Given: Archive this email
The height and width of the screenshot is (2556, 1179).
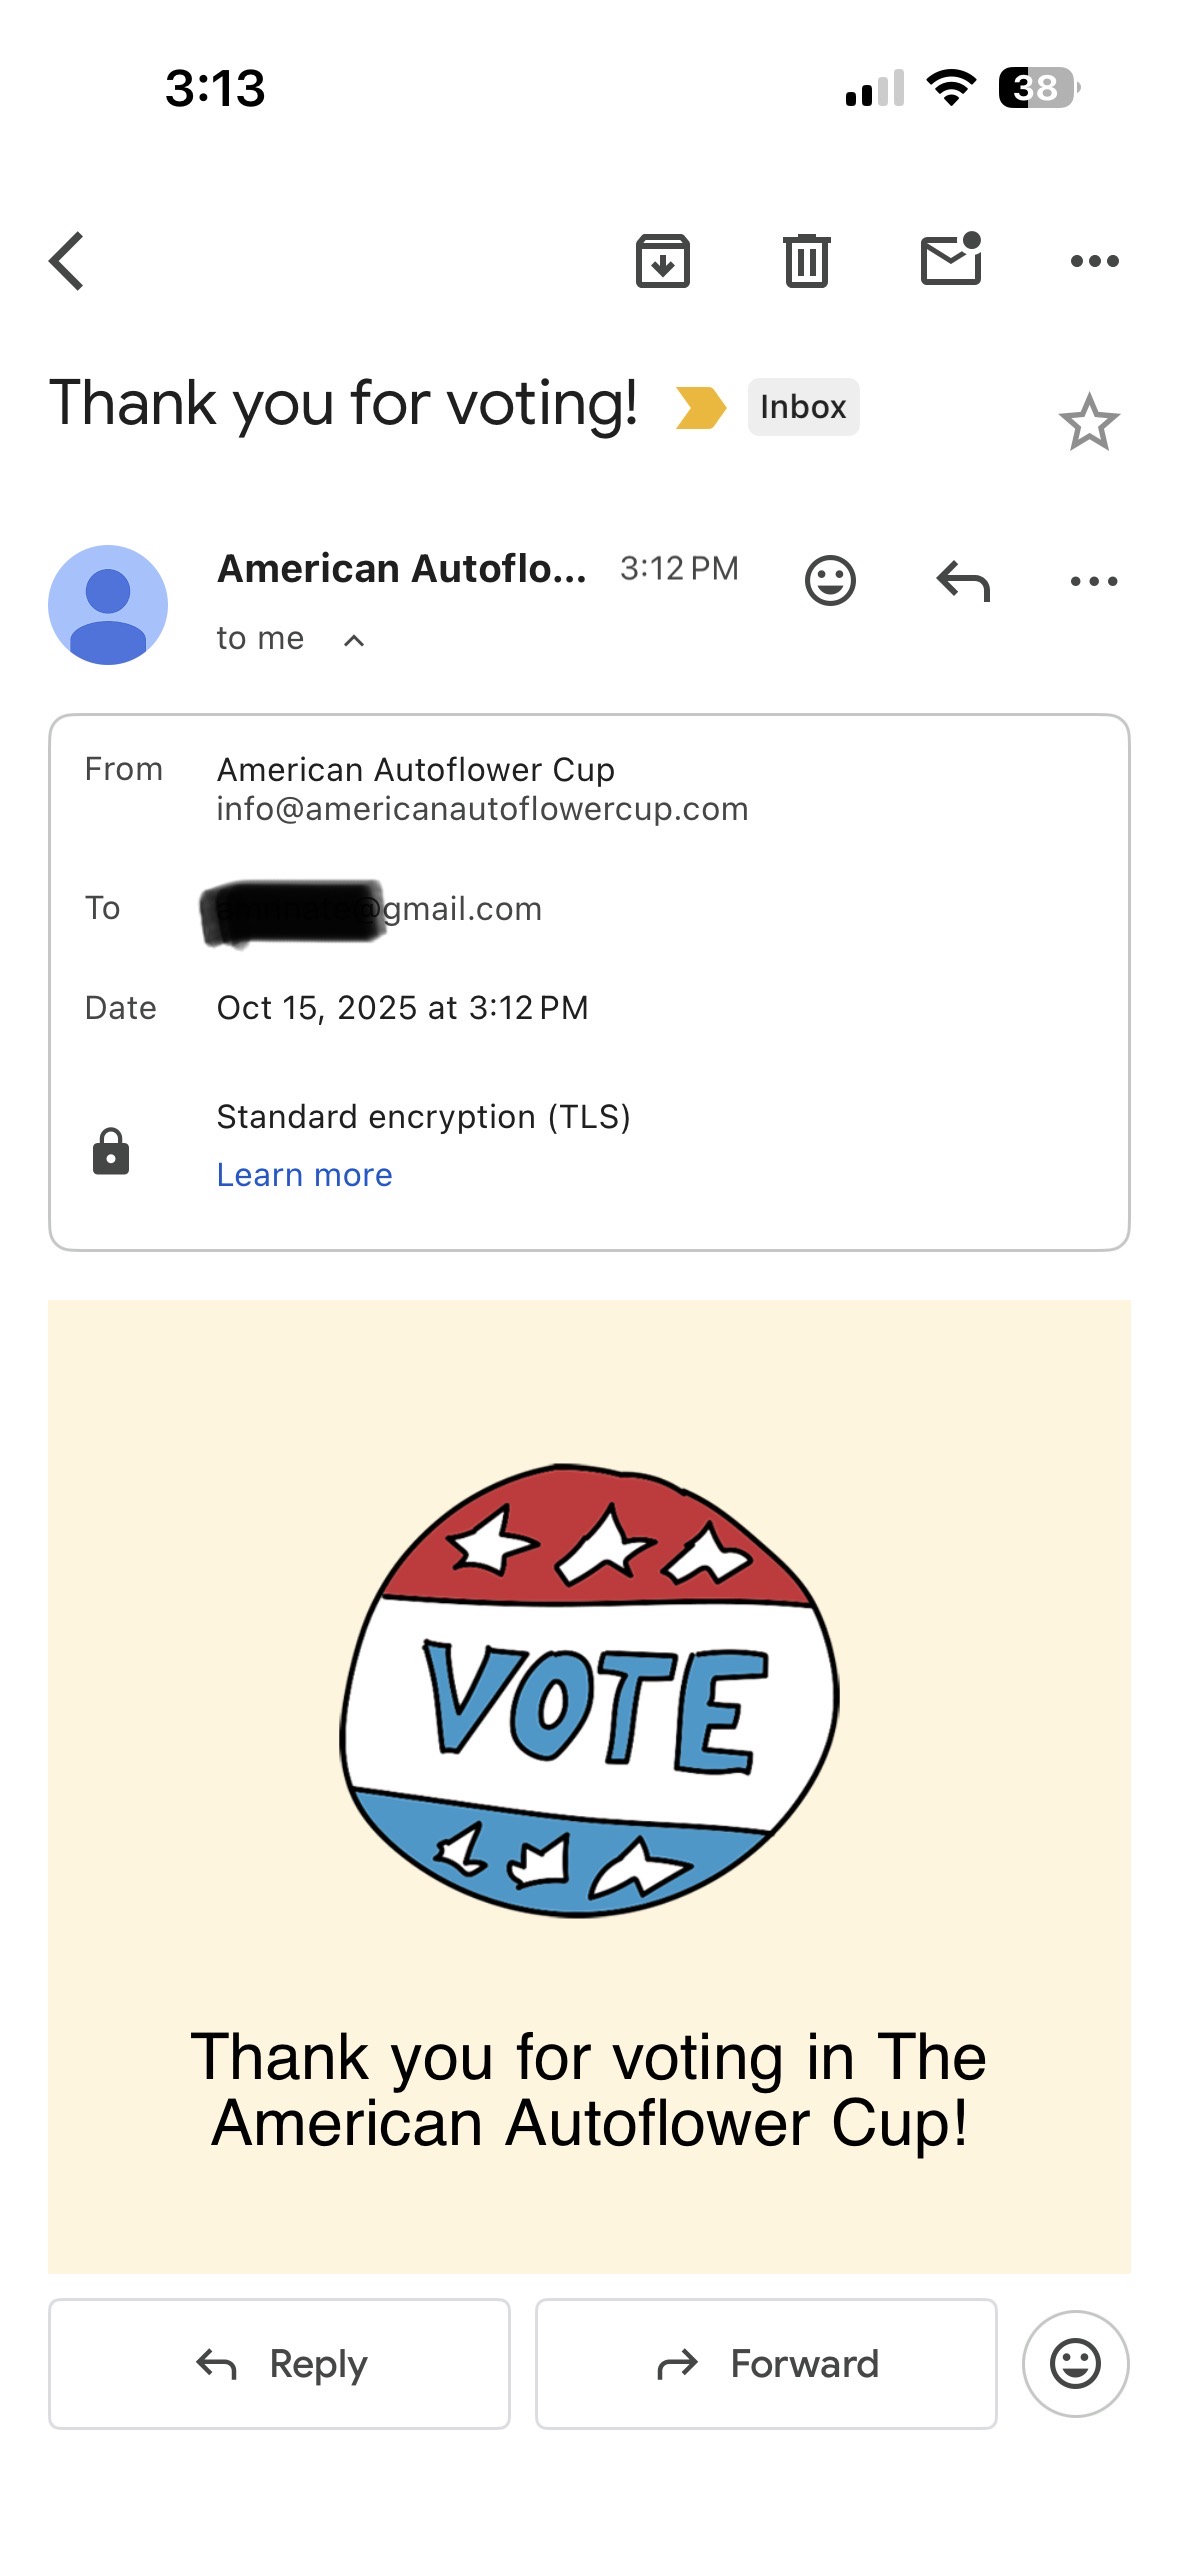Looking at the screenshot, I should 662,261.
